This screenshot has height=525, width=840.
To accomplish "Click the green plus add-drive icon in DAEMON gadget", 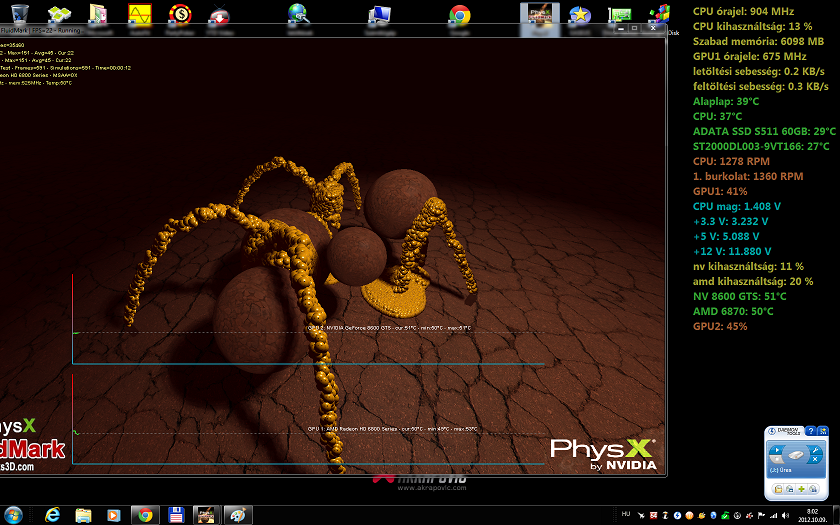I will pos(801,489).
